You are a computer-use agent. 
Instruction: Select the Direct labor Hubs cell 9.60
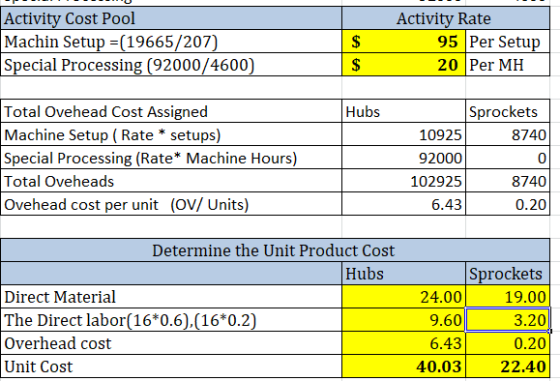404,320
